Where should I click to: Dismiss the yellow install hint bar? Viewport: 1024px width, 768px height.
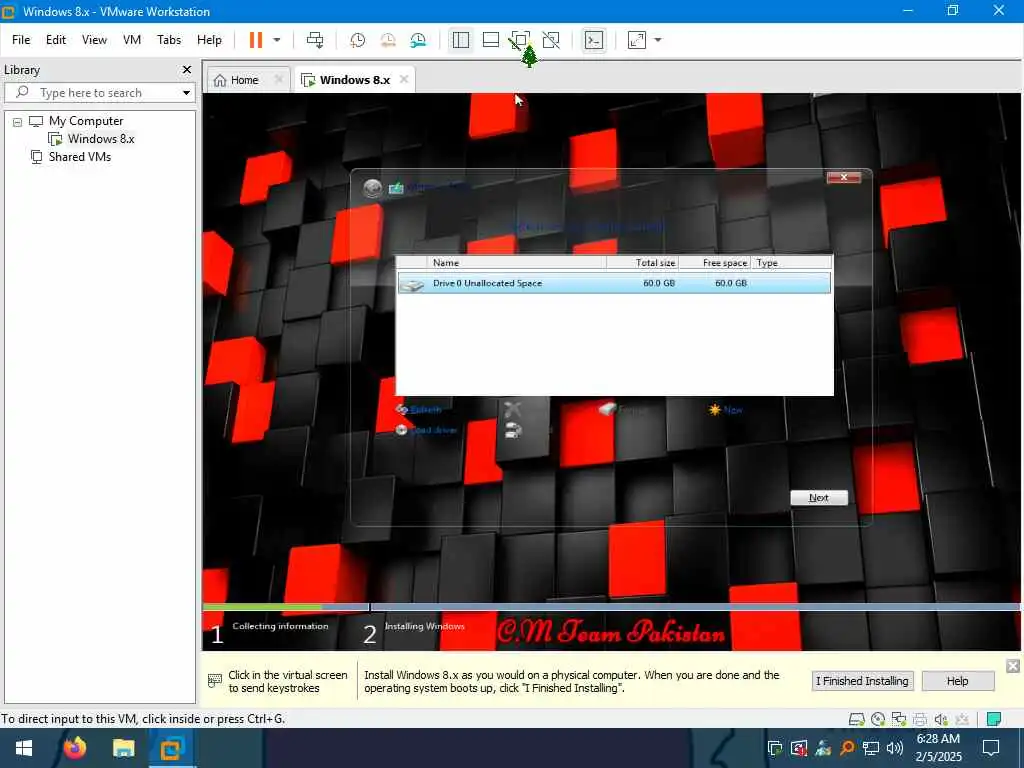click(x=1013, y=665)
